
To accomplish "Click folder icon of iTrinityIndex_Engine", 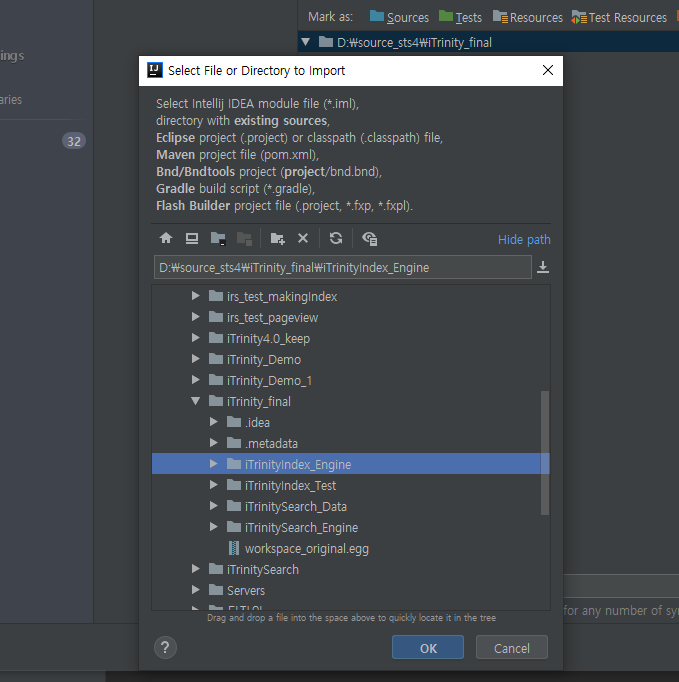I will point(234,464).
